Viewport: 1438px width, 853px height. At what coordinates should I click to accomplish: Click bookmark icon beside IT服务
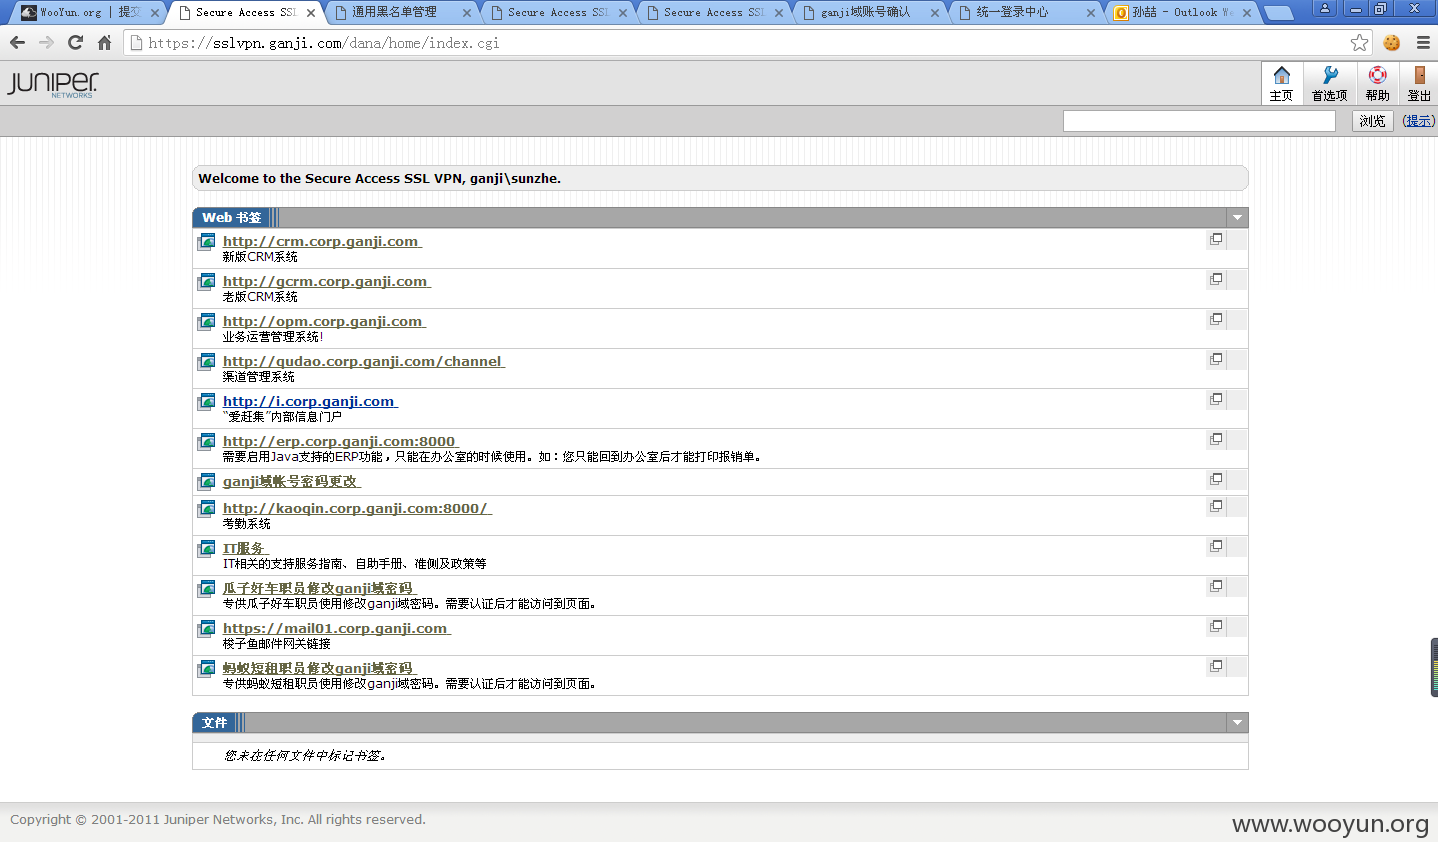(x=206, y=548)
